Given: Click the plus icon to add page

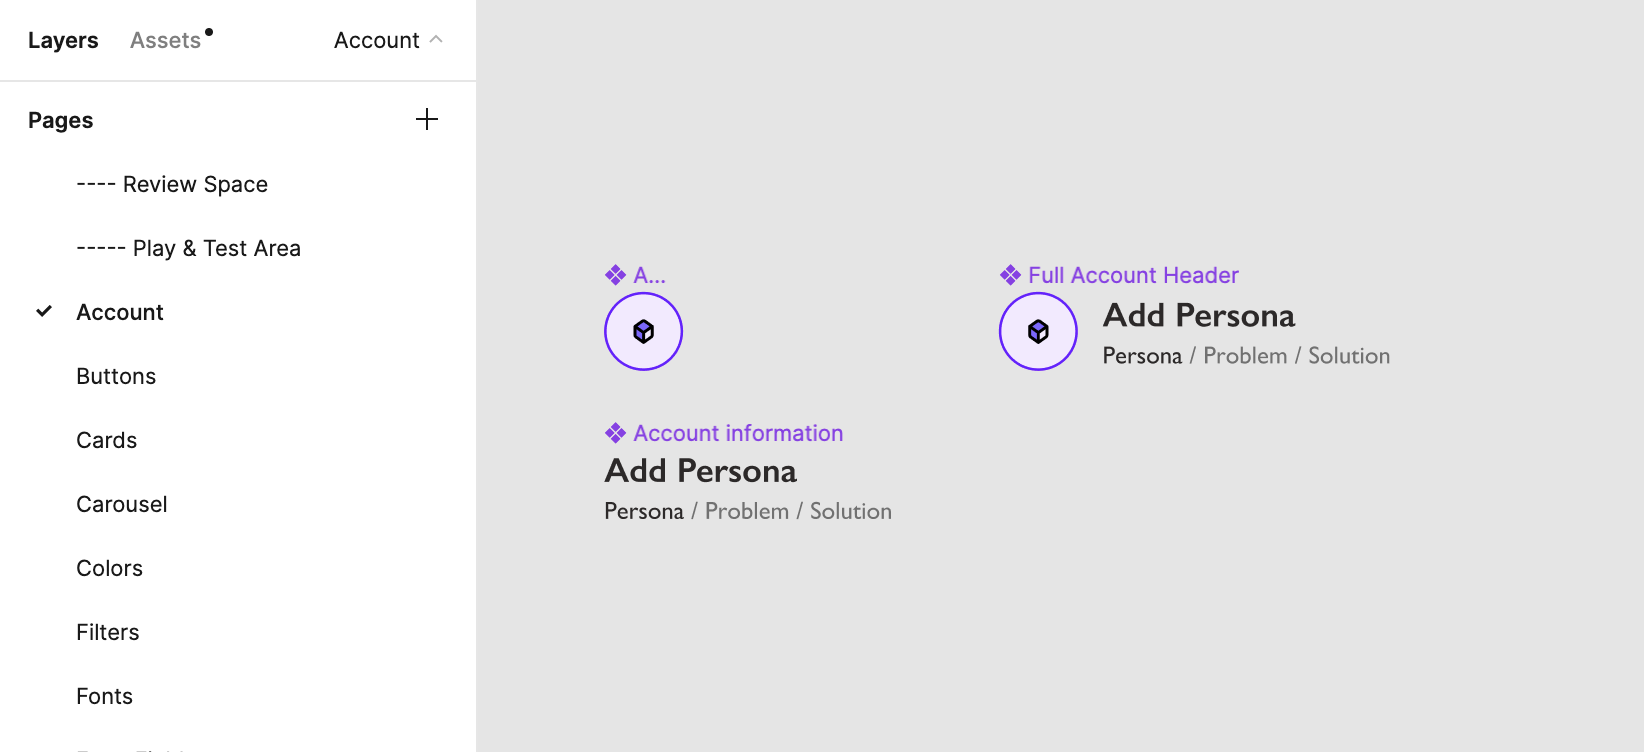Looking at the screenshot, I should (x=427, y=120).
